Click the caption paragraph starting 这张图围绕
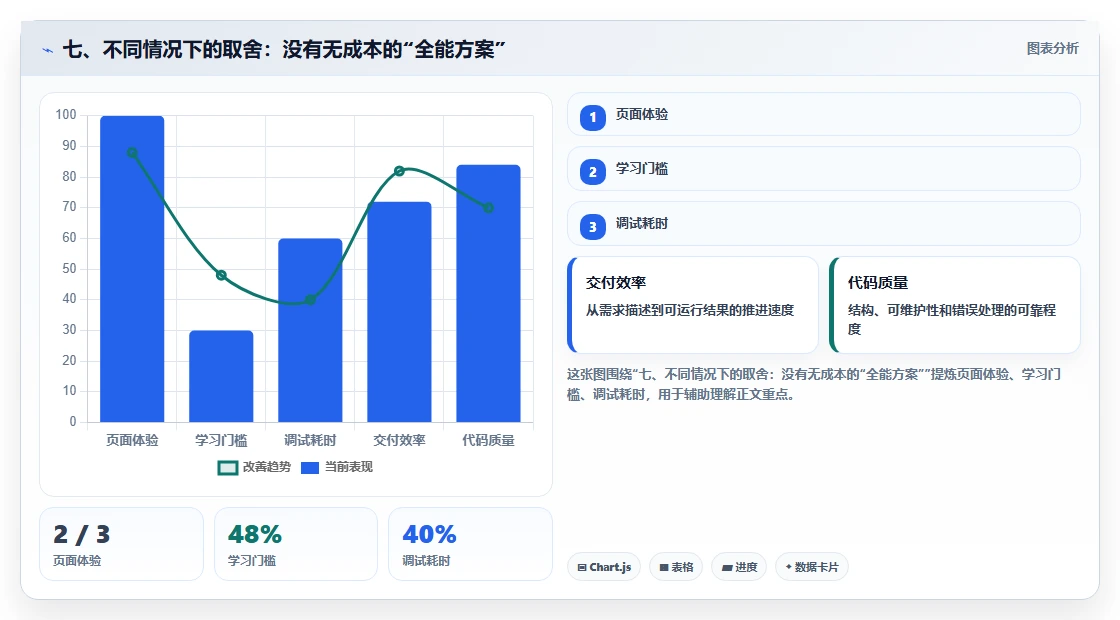The height and width of the screenshot is (620, 1120). pyautogui.click(x=814, y=384)
